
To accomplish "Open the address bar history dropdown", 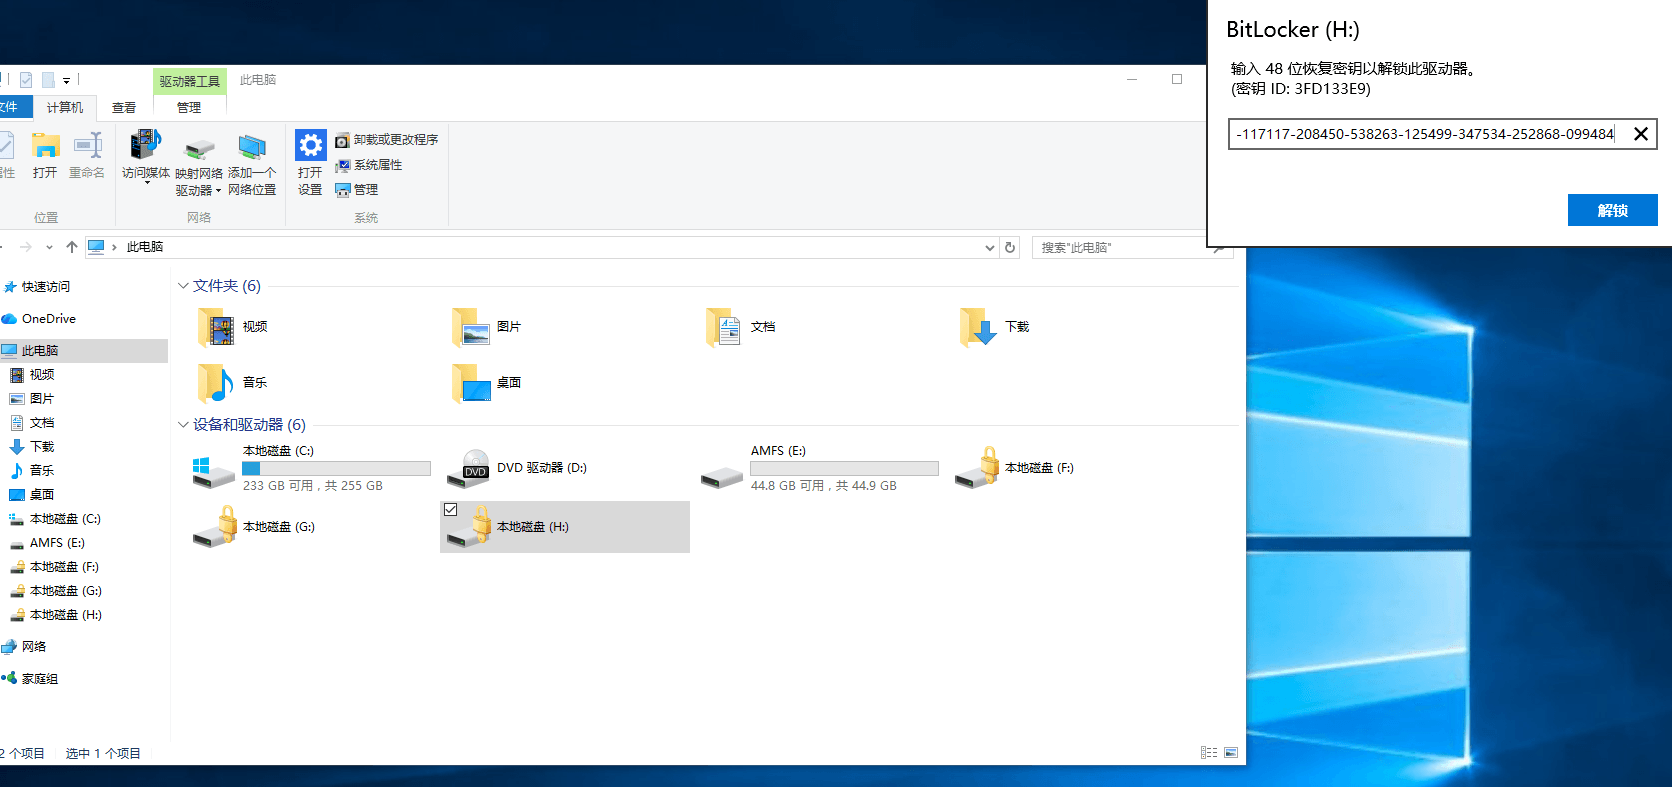I will click(990, 248).
